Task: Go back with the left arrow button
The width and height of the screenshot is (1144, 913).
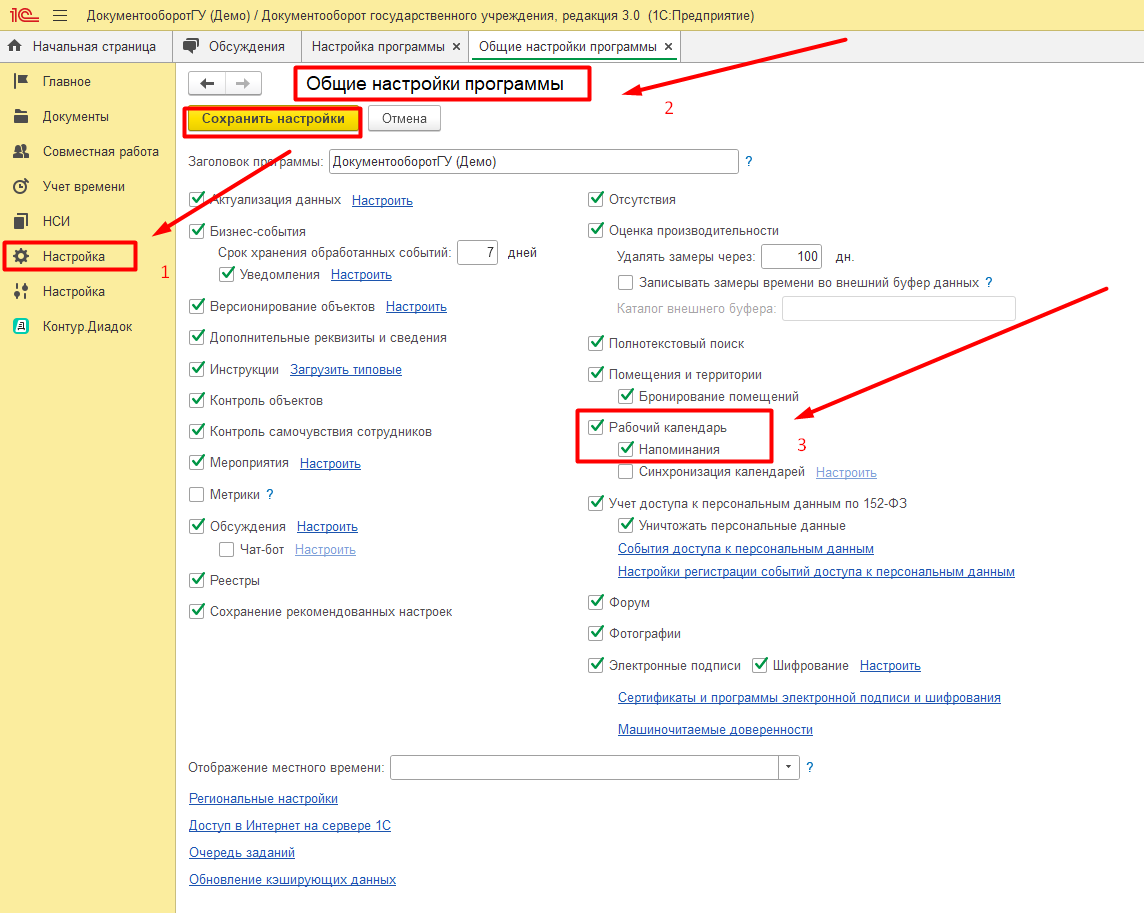Action: tap(207, 83)
